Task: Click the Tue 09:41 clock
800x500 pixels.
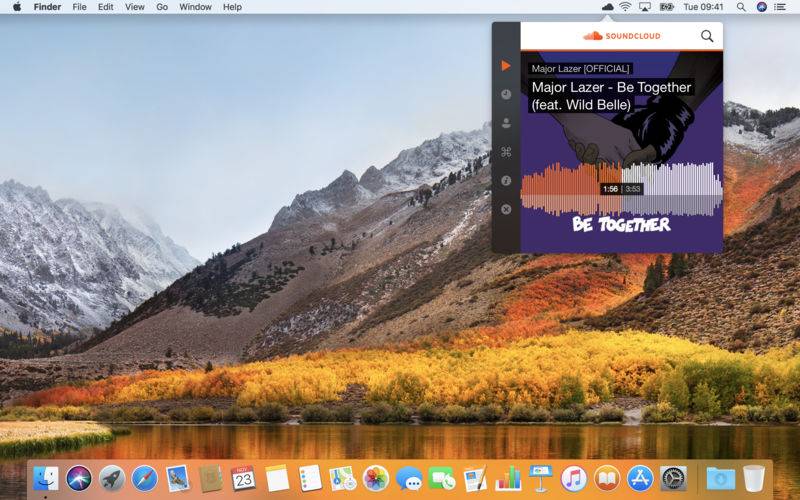Action: click(x=703, y=7)
